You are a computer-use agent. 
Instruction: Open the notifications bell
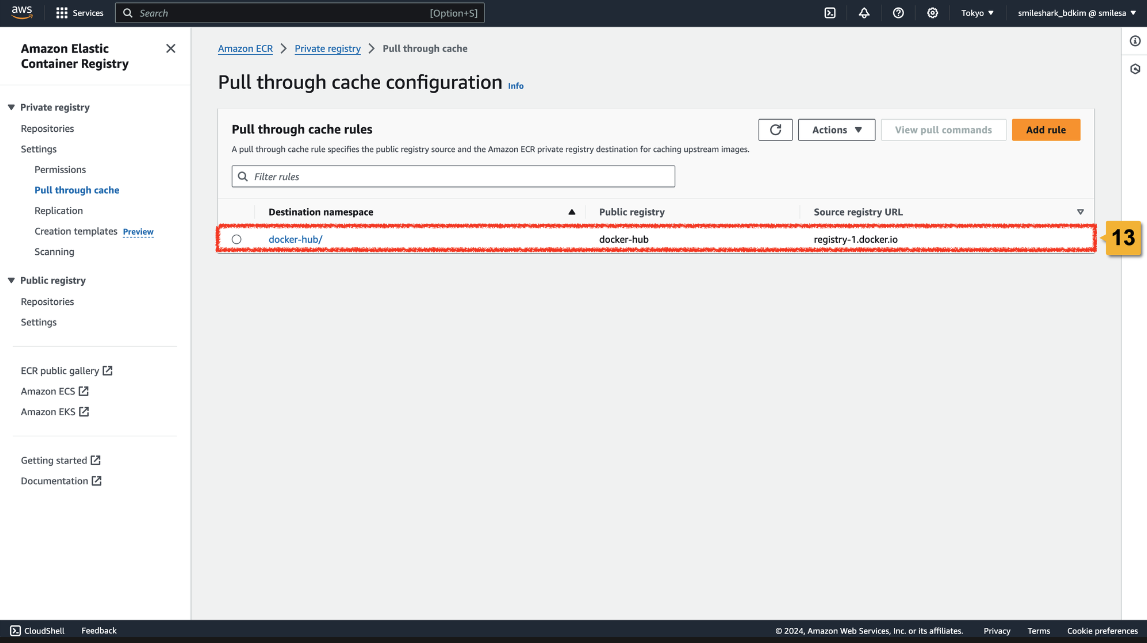click(x=864, y=13)
